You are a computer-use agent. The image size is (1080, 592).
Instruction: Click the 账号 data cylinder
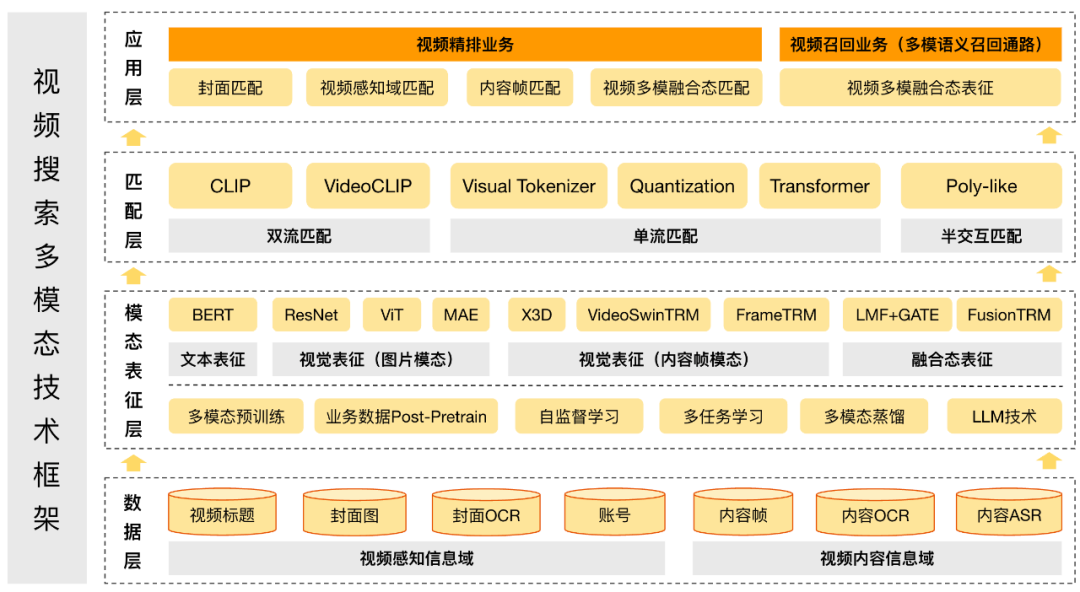coord(614,512)
